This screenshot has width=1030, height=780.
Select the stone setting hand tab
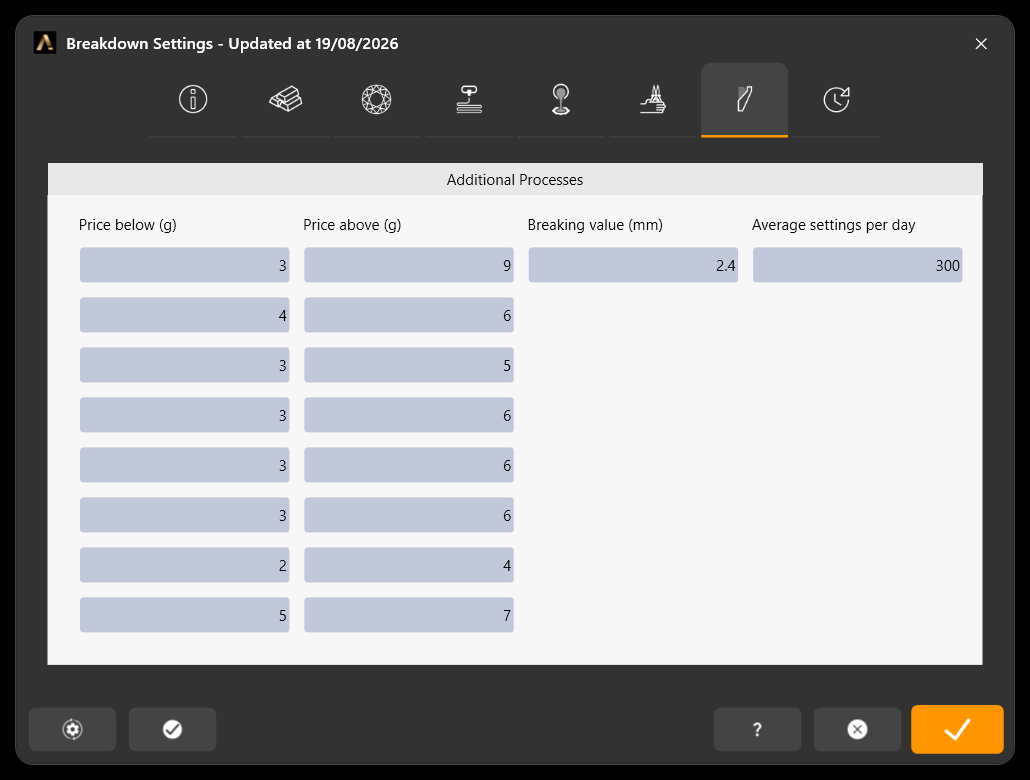pyautogui.click(x=653, y=100)
